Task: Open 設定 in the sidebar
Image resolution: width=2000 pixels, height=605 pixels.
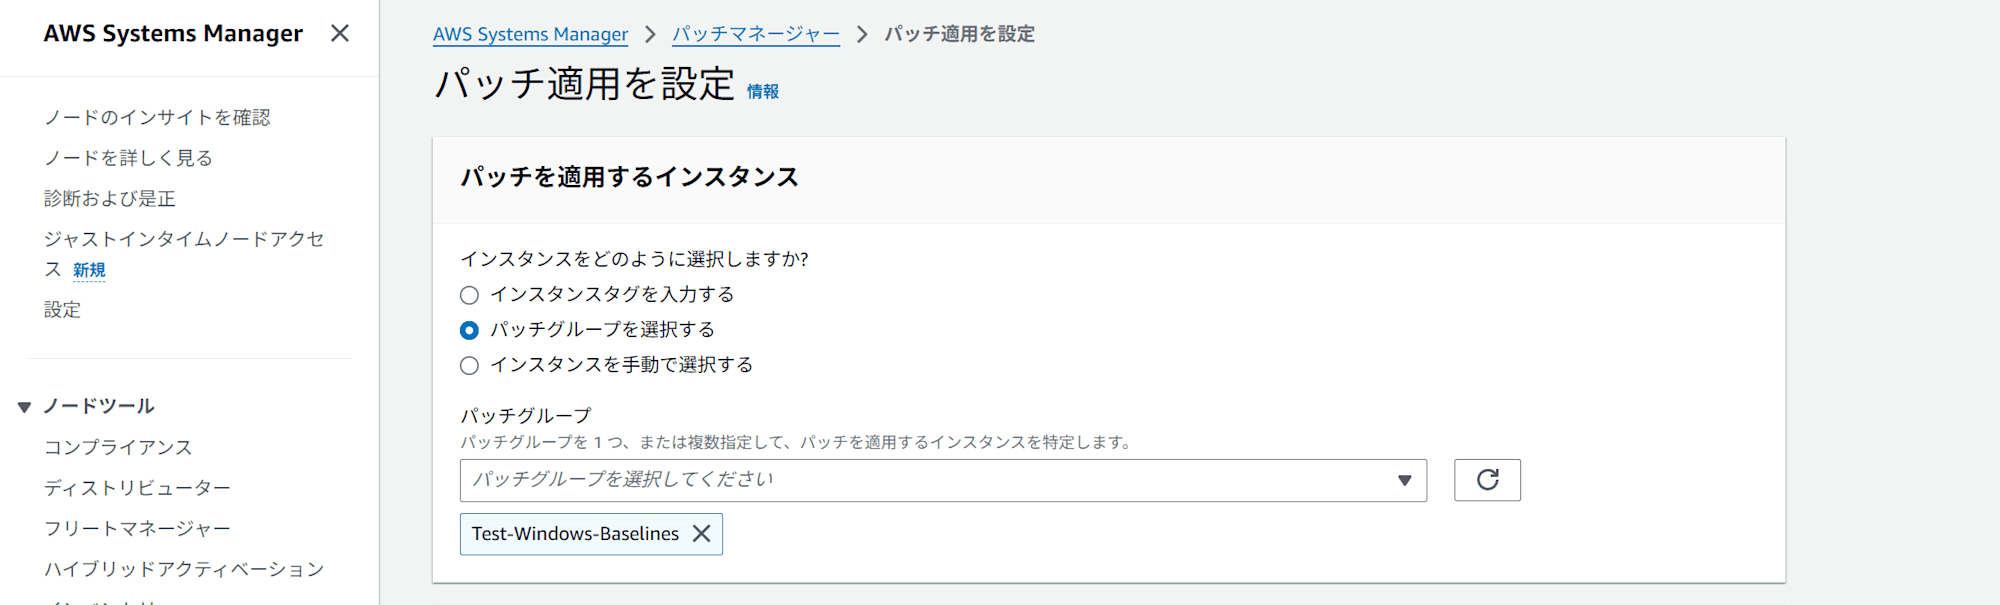Action: point(62,310)
